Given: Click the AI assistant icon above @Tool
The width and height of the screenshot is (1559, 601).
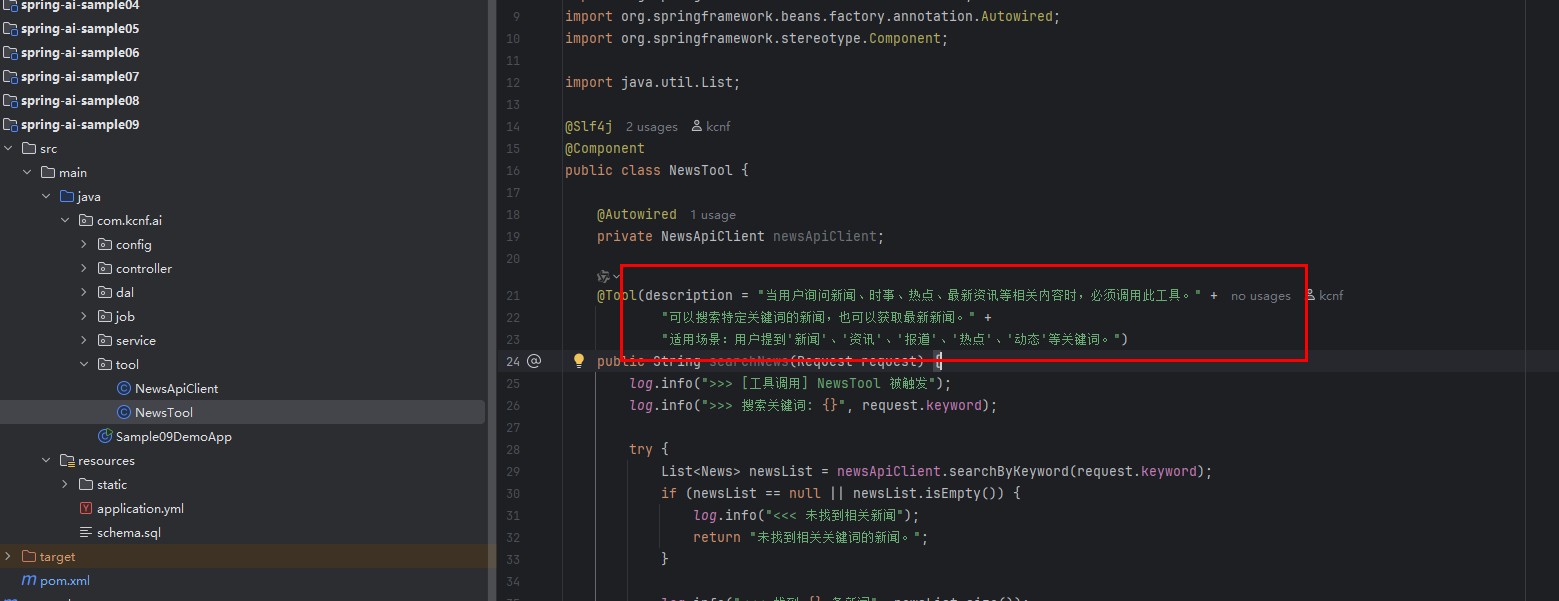Looking at the screenshot, I should click(603, 276).
